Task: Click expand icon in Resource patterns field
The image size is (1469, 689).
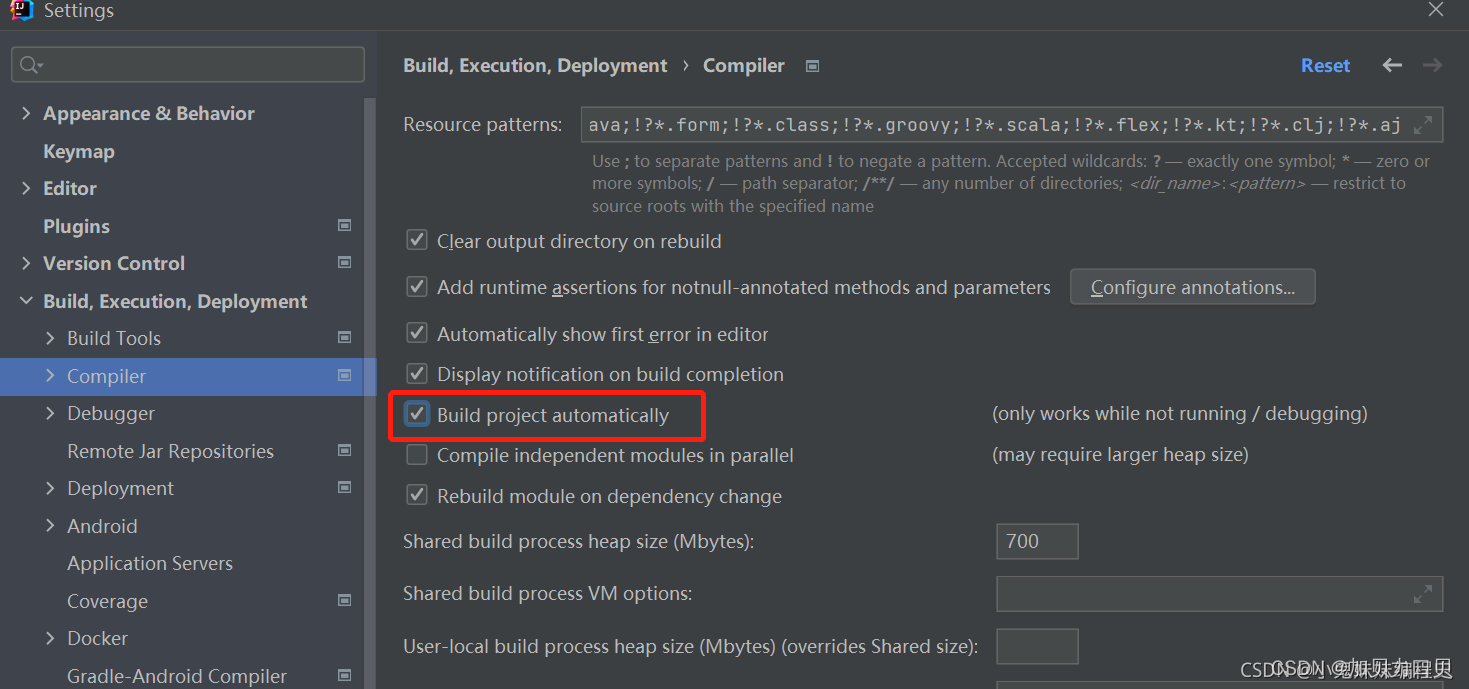Action: [1423, 125]
